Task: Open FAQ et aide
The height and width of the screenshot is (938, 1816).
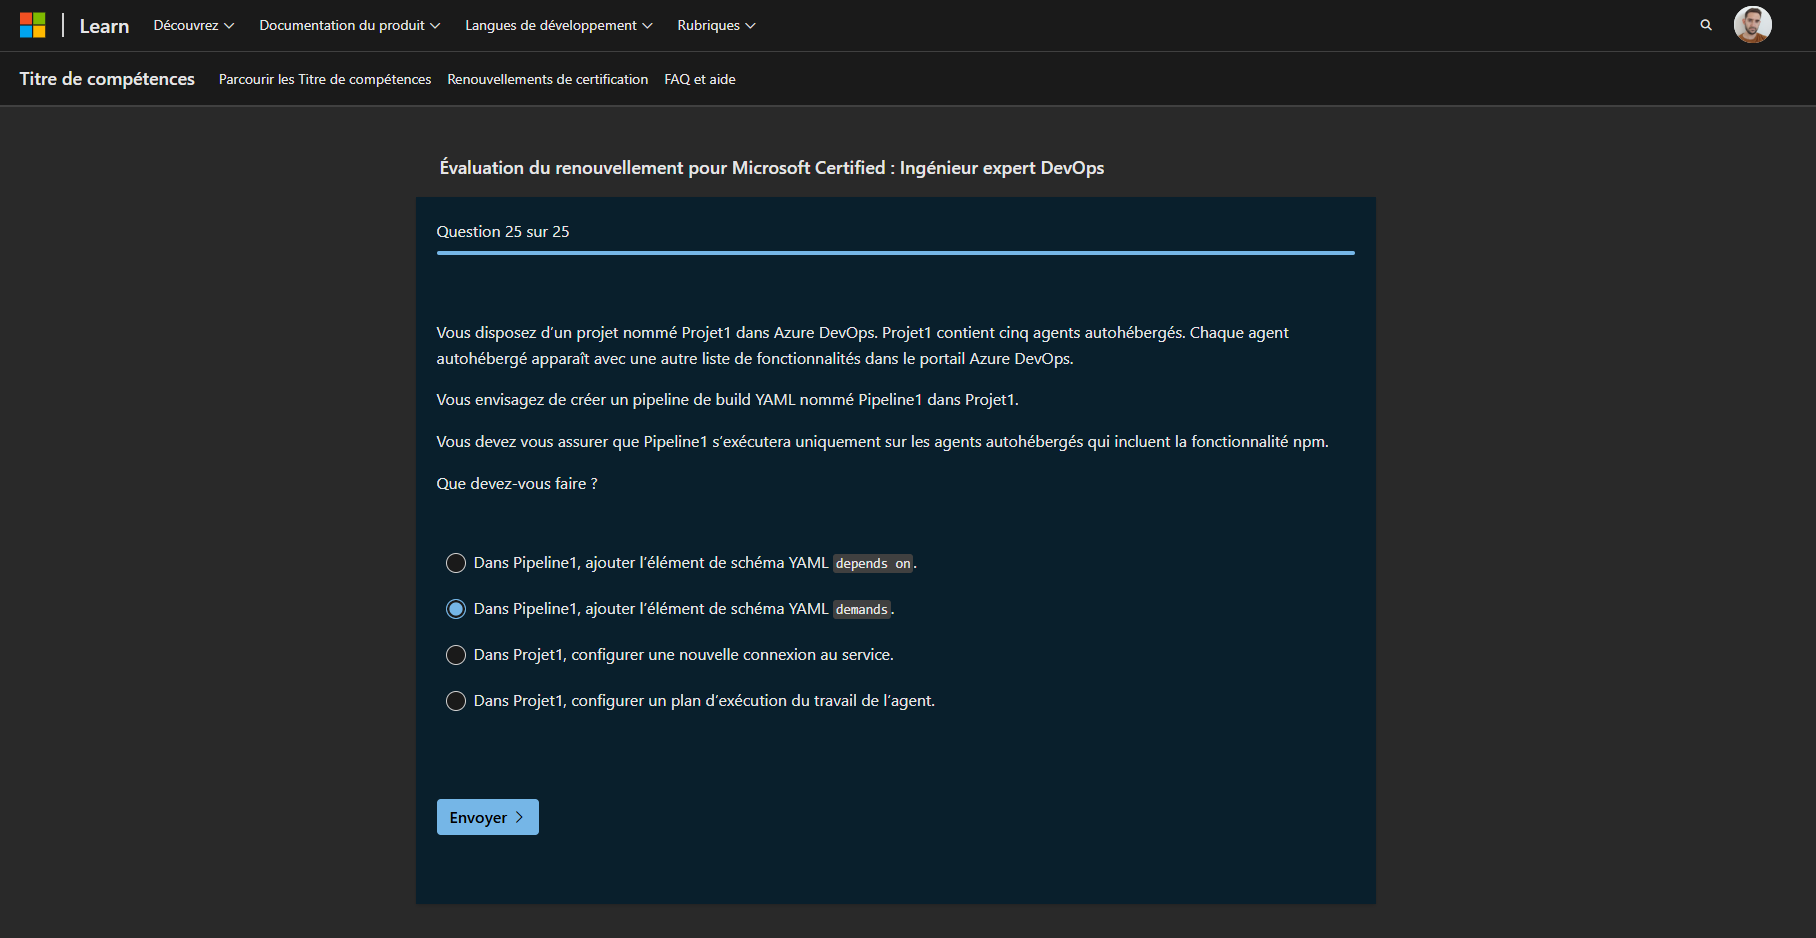Action: [699, 79]
